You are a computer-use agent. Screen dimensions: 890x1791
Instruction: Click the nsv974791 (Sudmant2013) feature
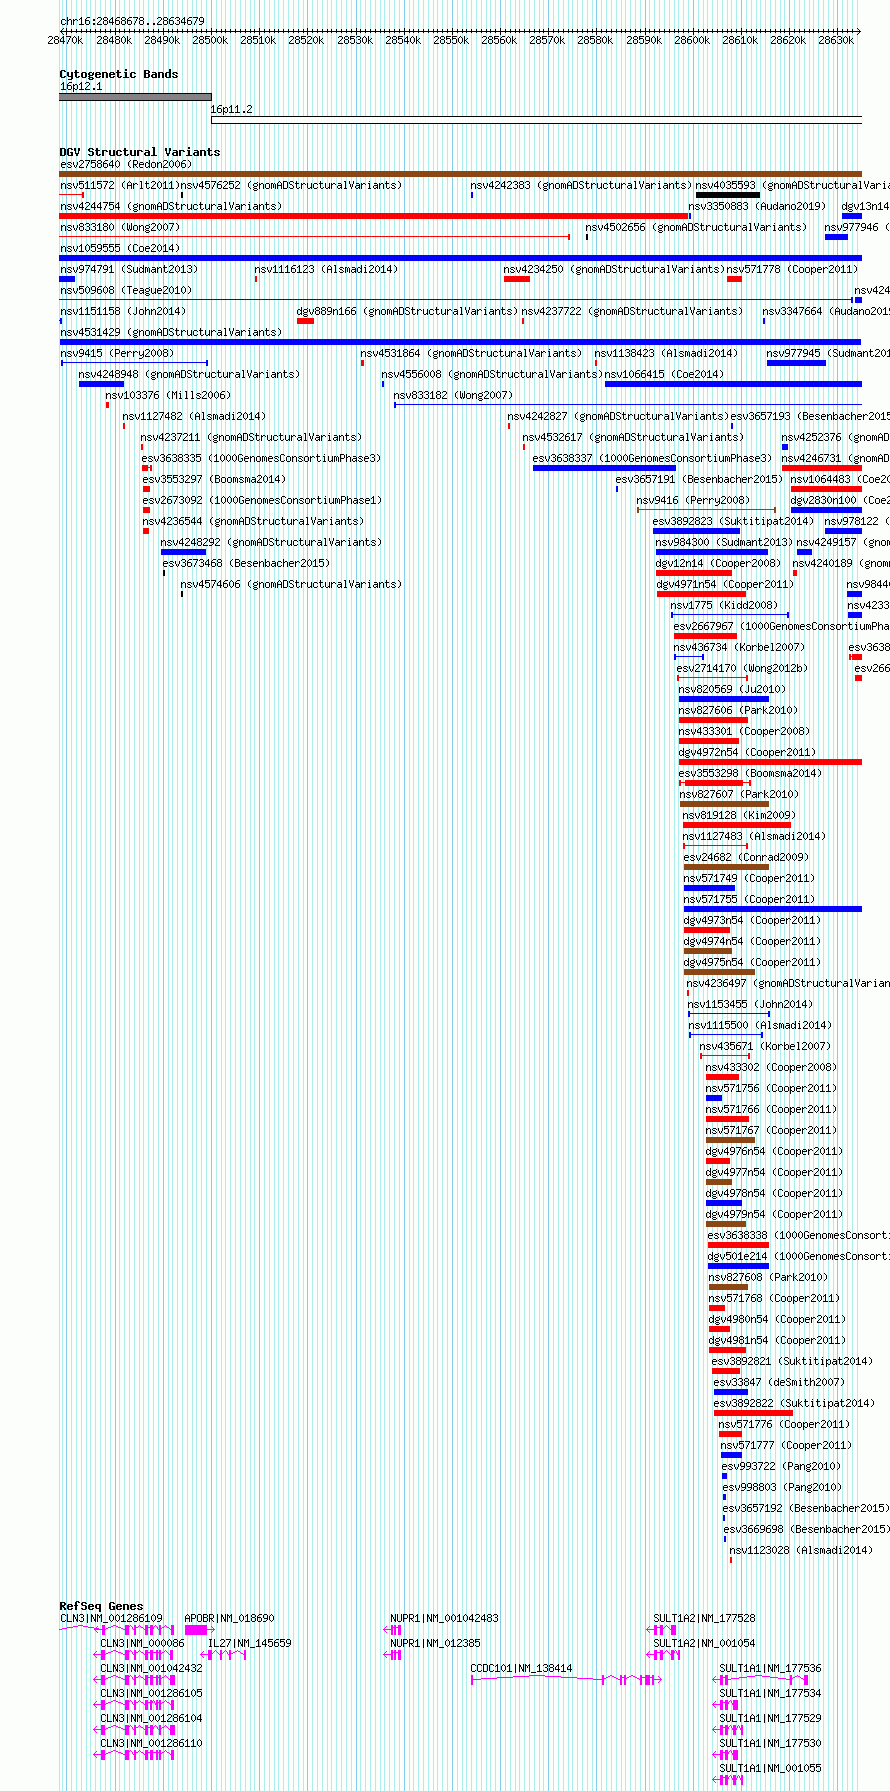(129, 269)
